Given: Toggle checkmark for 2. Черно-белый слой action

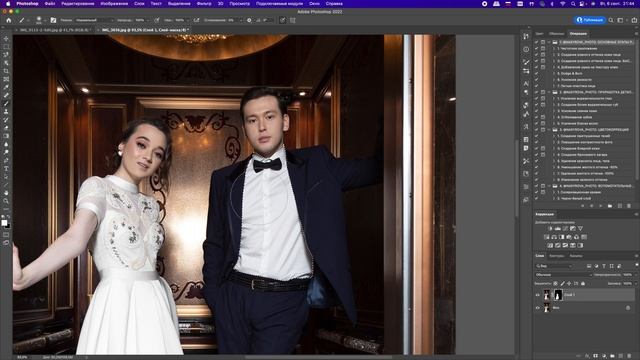Looking at the screenshot, I should point(536,198).
